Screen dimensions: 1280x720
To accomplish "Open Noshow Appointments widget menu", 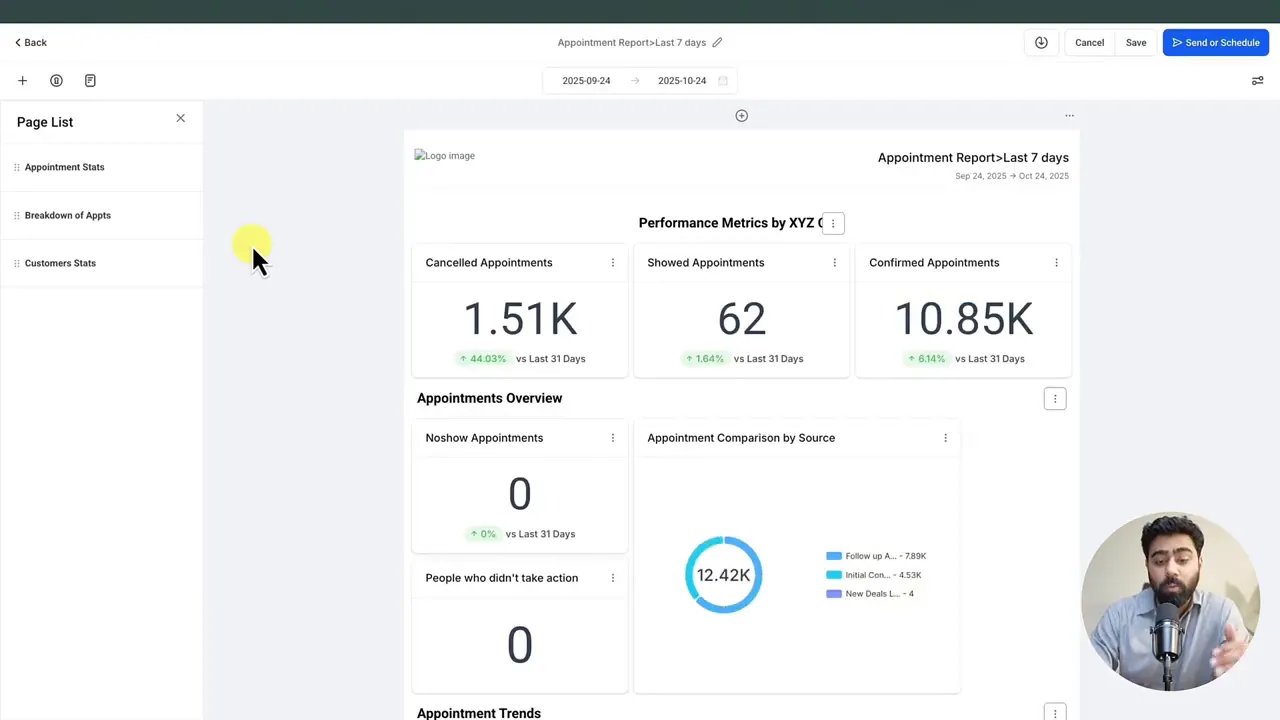I will (613, 438).
